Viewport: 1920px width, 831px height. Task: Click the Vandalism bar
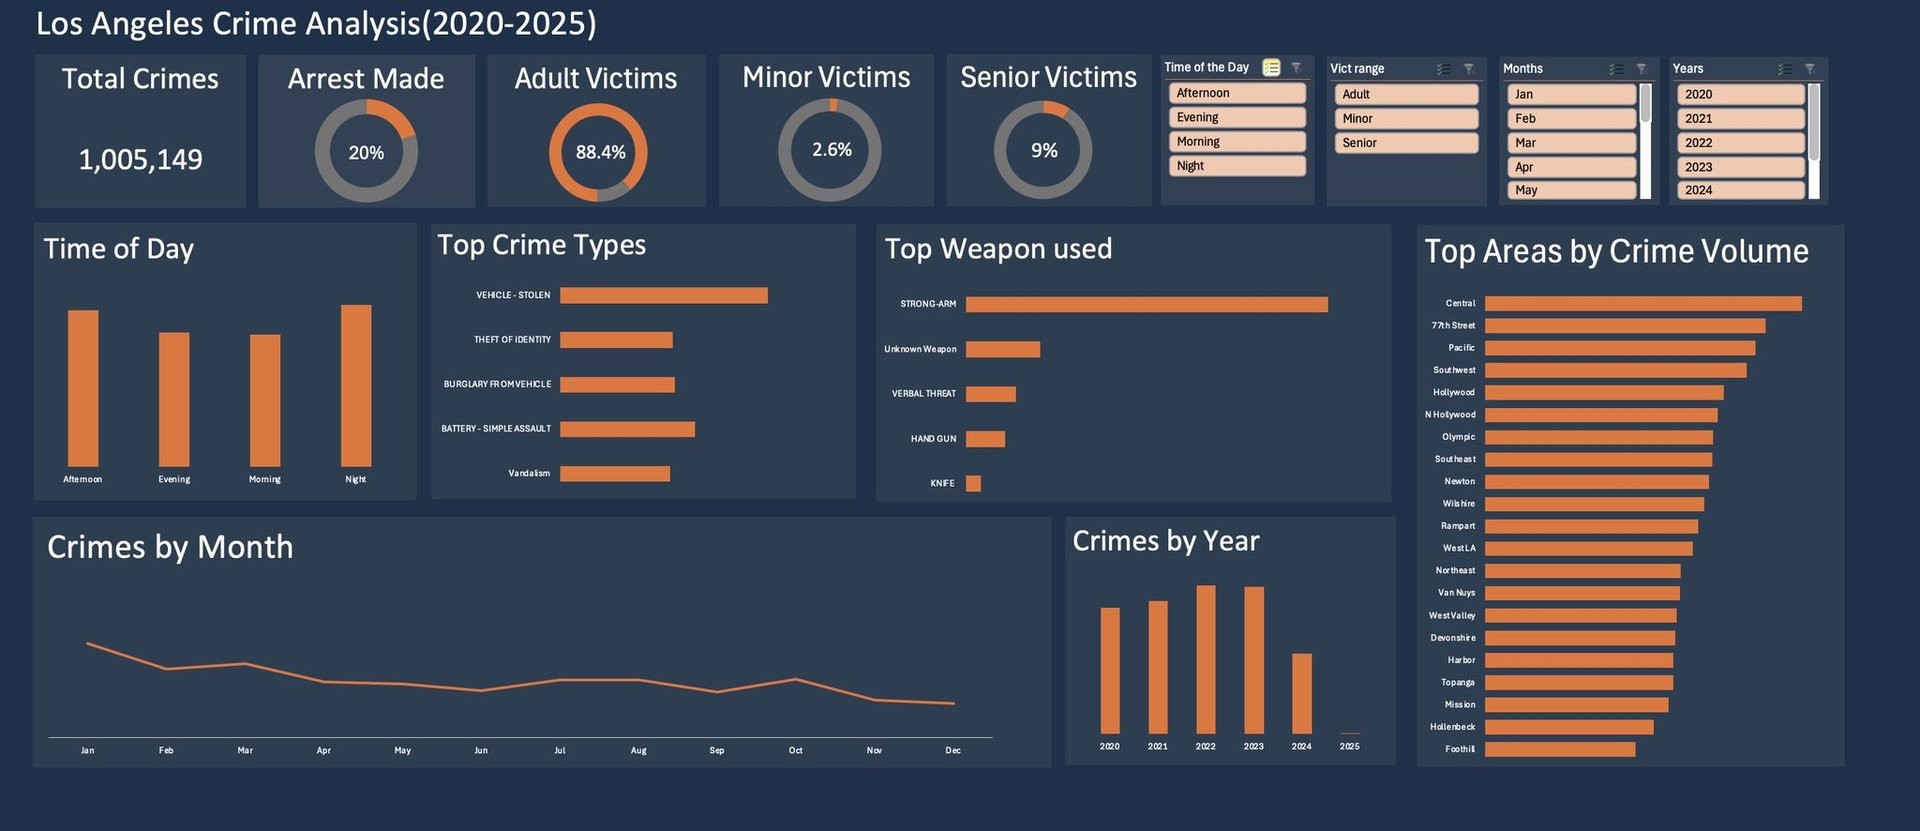615,473
